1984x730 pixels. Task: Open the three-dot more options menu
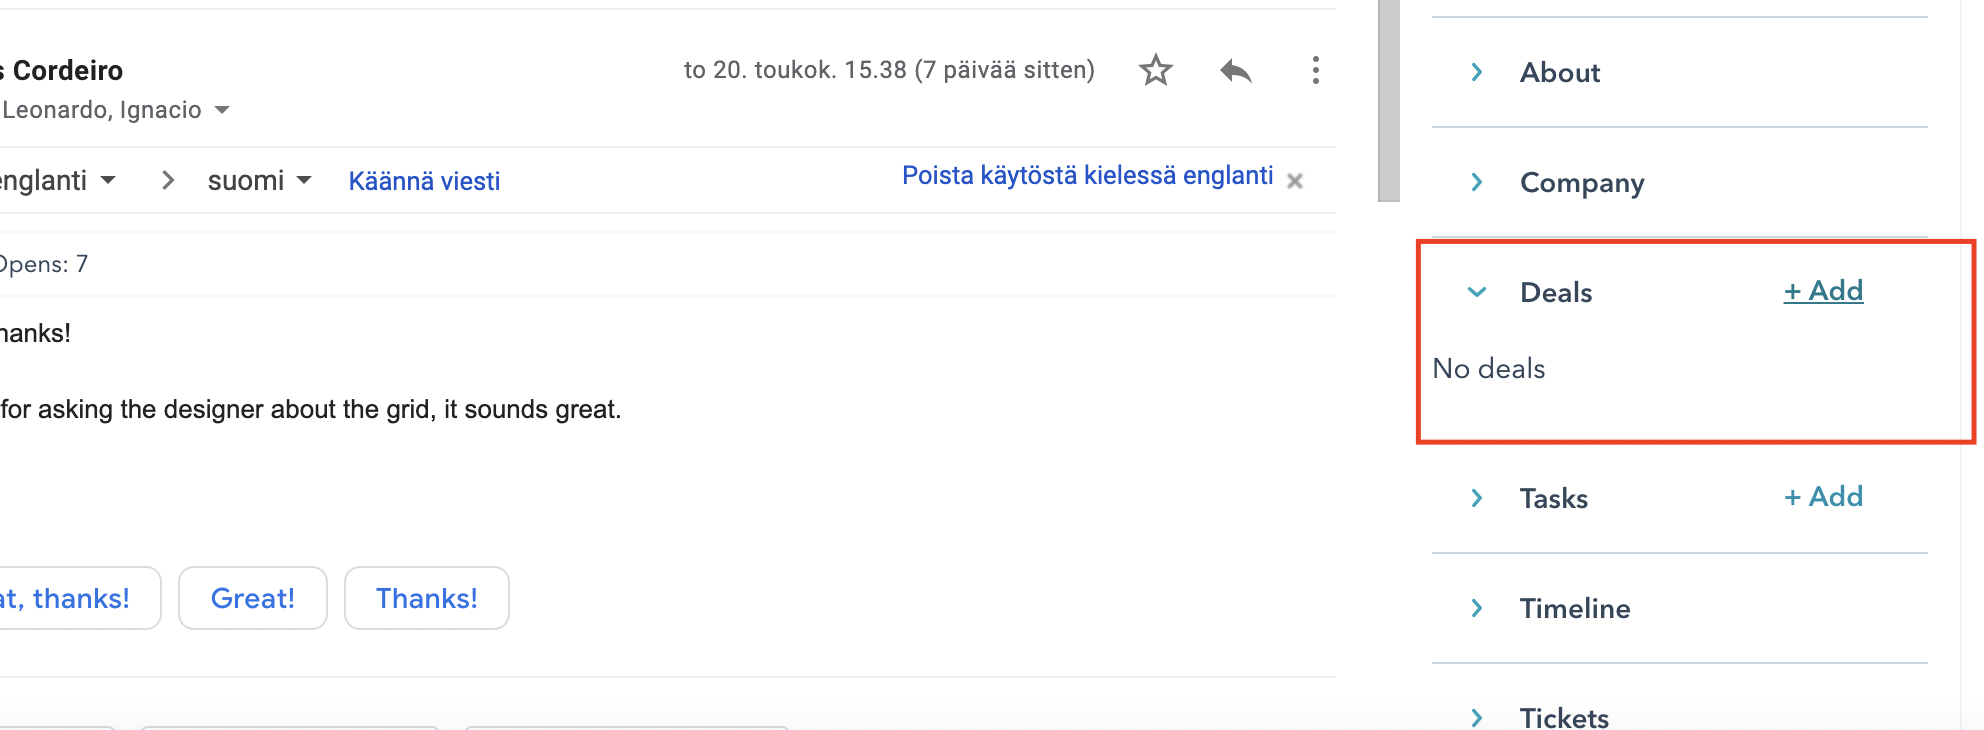pos(1315,70)
